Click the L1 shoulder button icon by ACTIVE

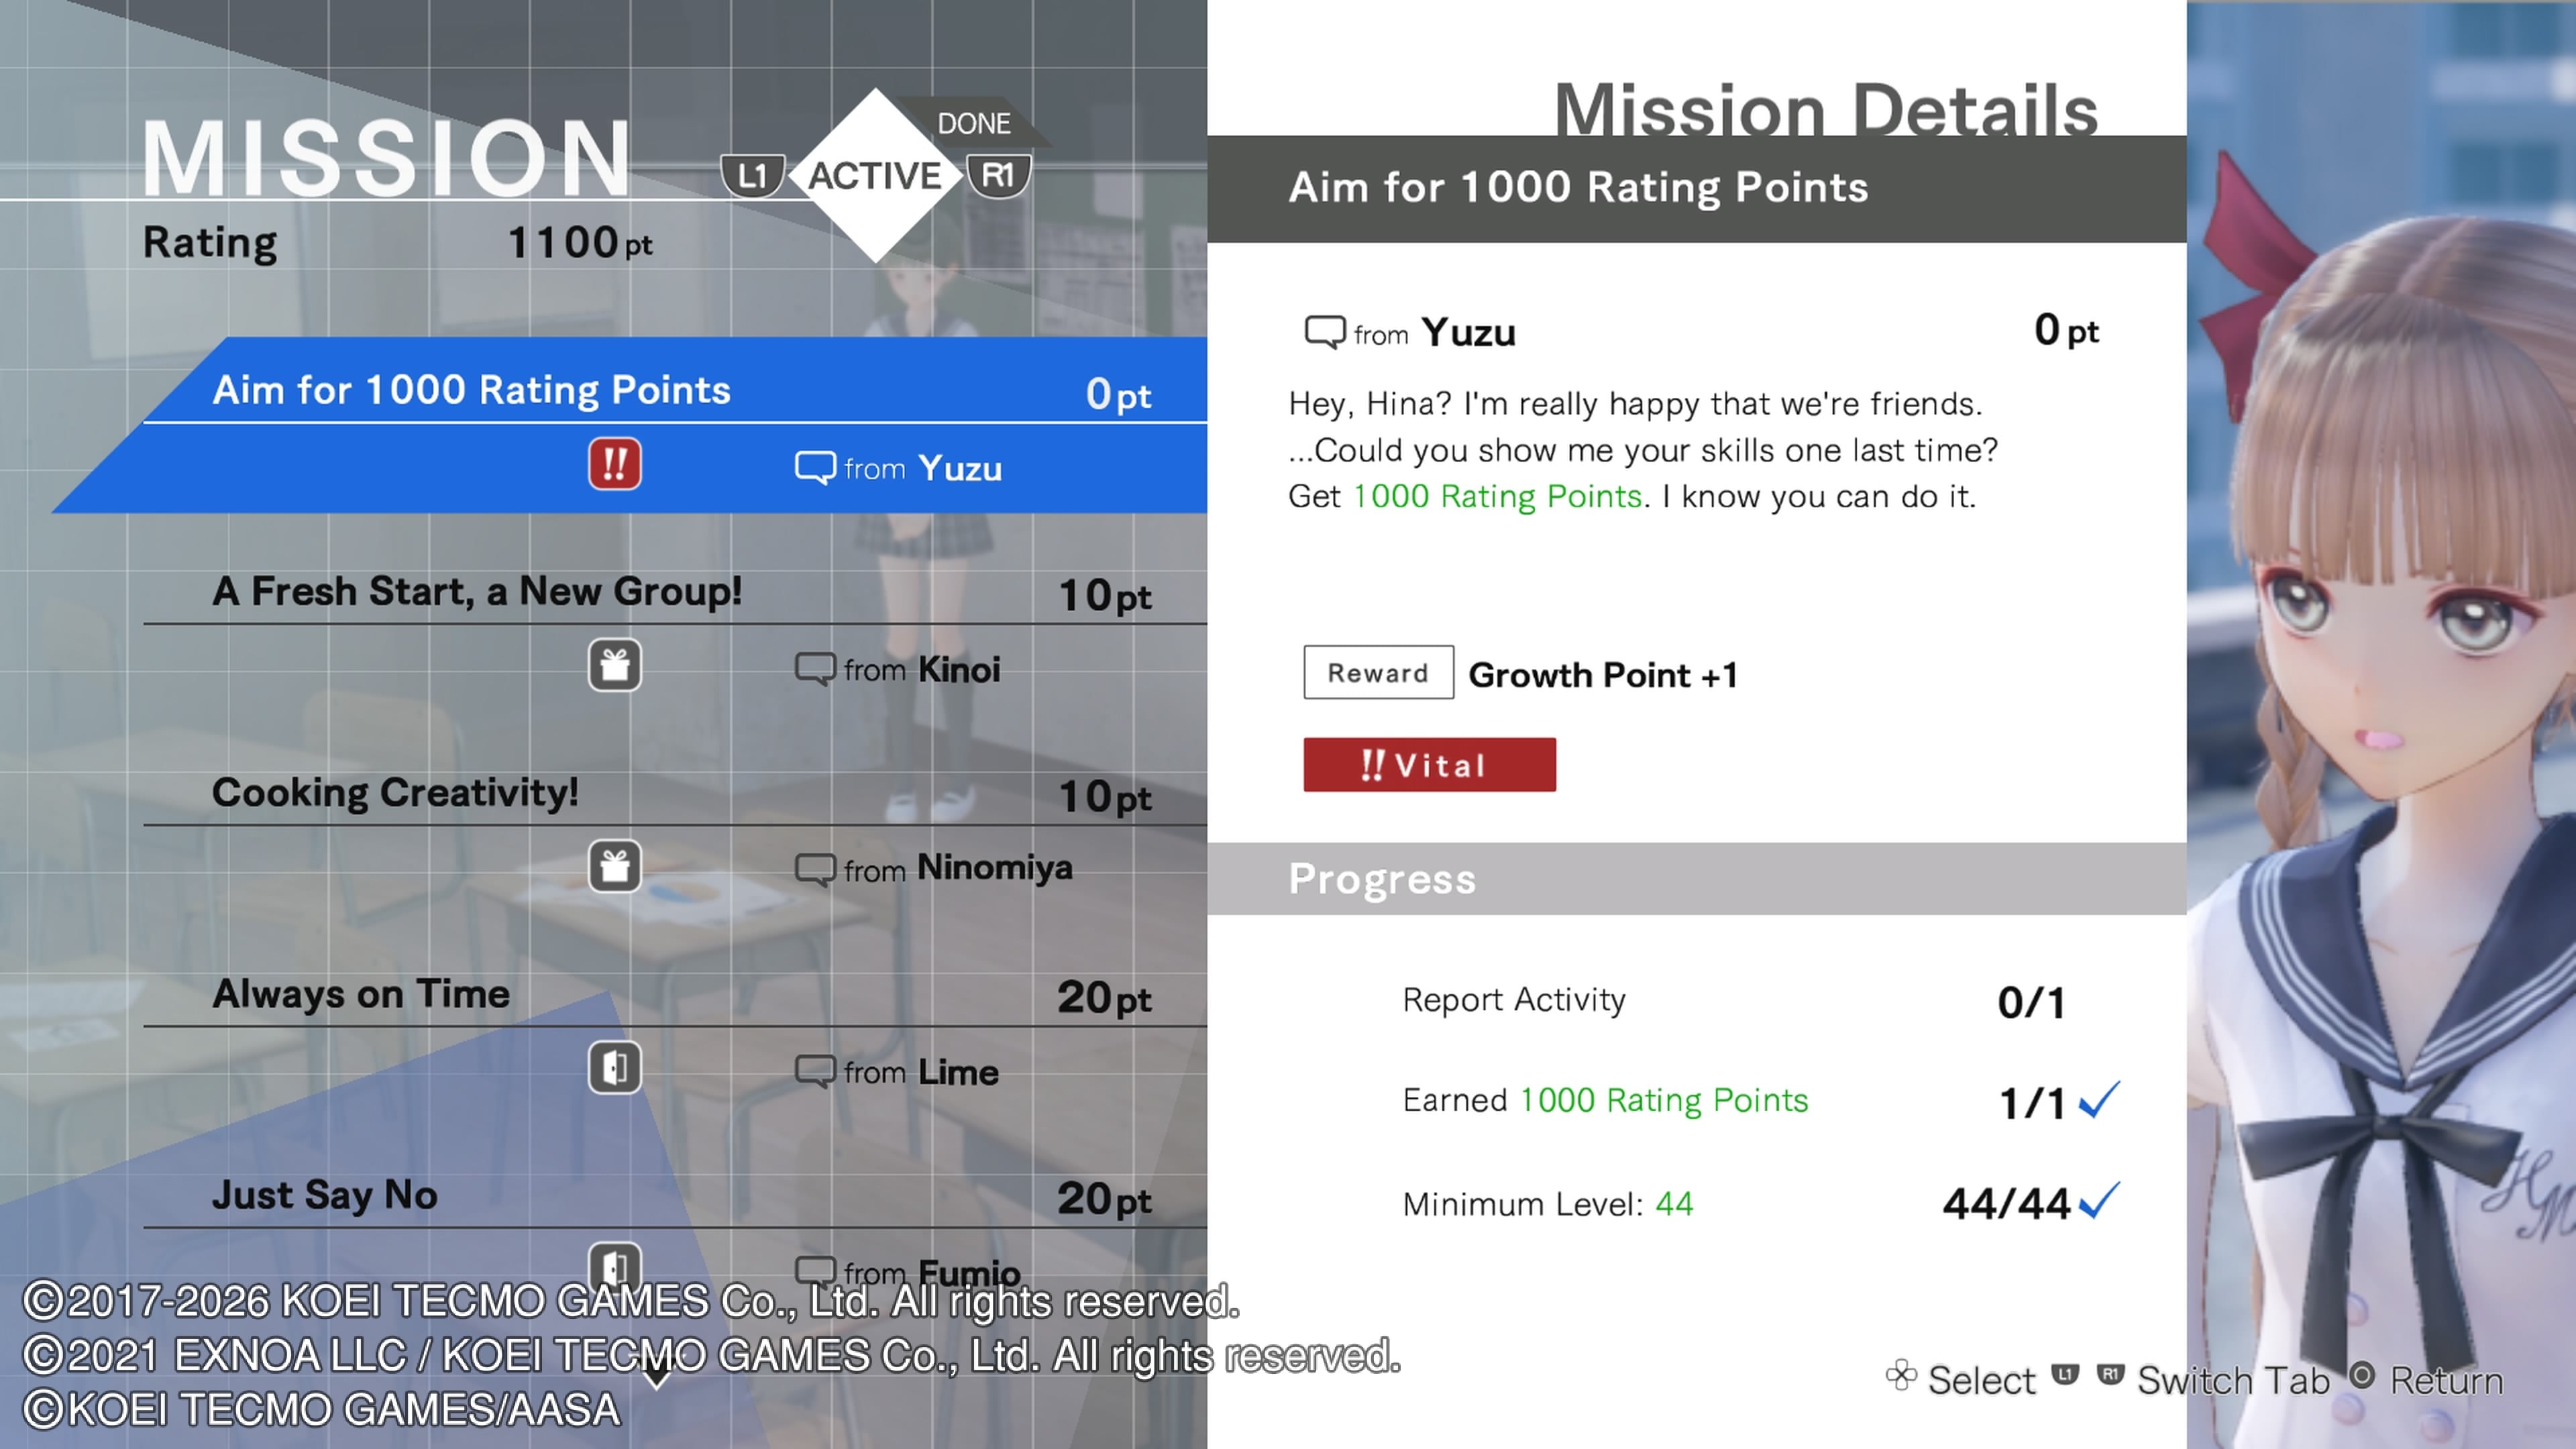[752, 177]
